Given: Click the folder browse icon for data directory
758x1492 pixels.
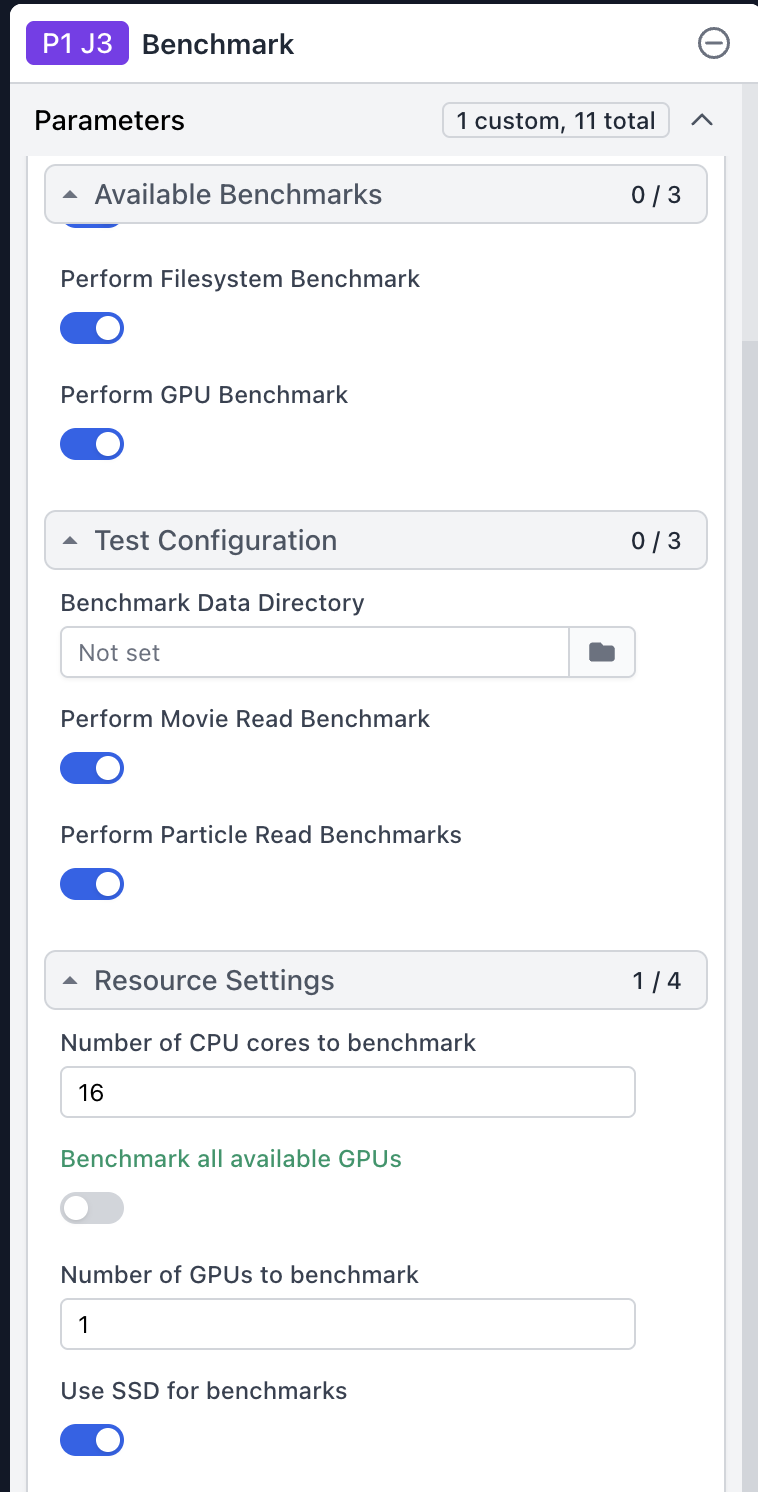Looking at the screenshot, I should coord(602,653).
